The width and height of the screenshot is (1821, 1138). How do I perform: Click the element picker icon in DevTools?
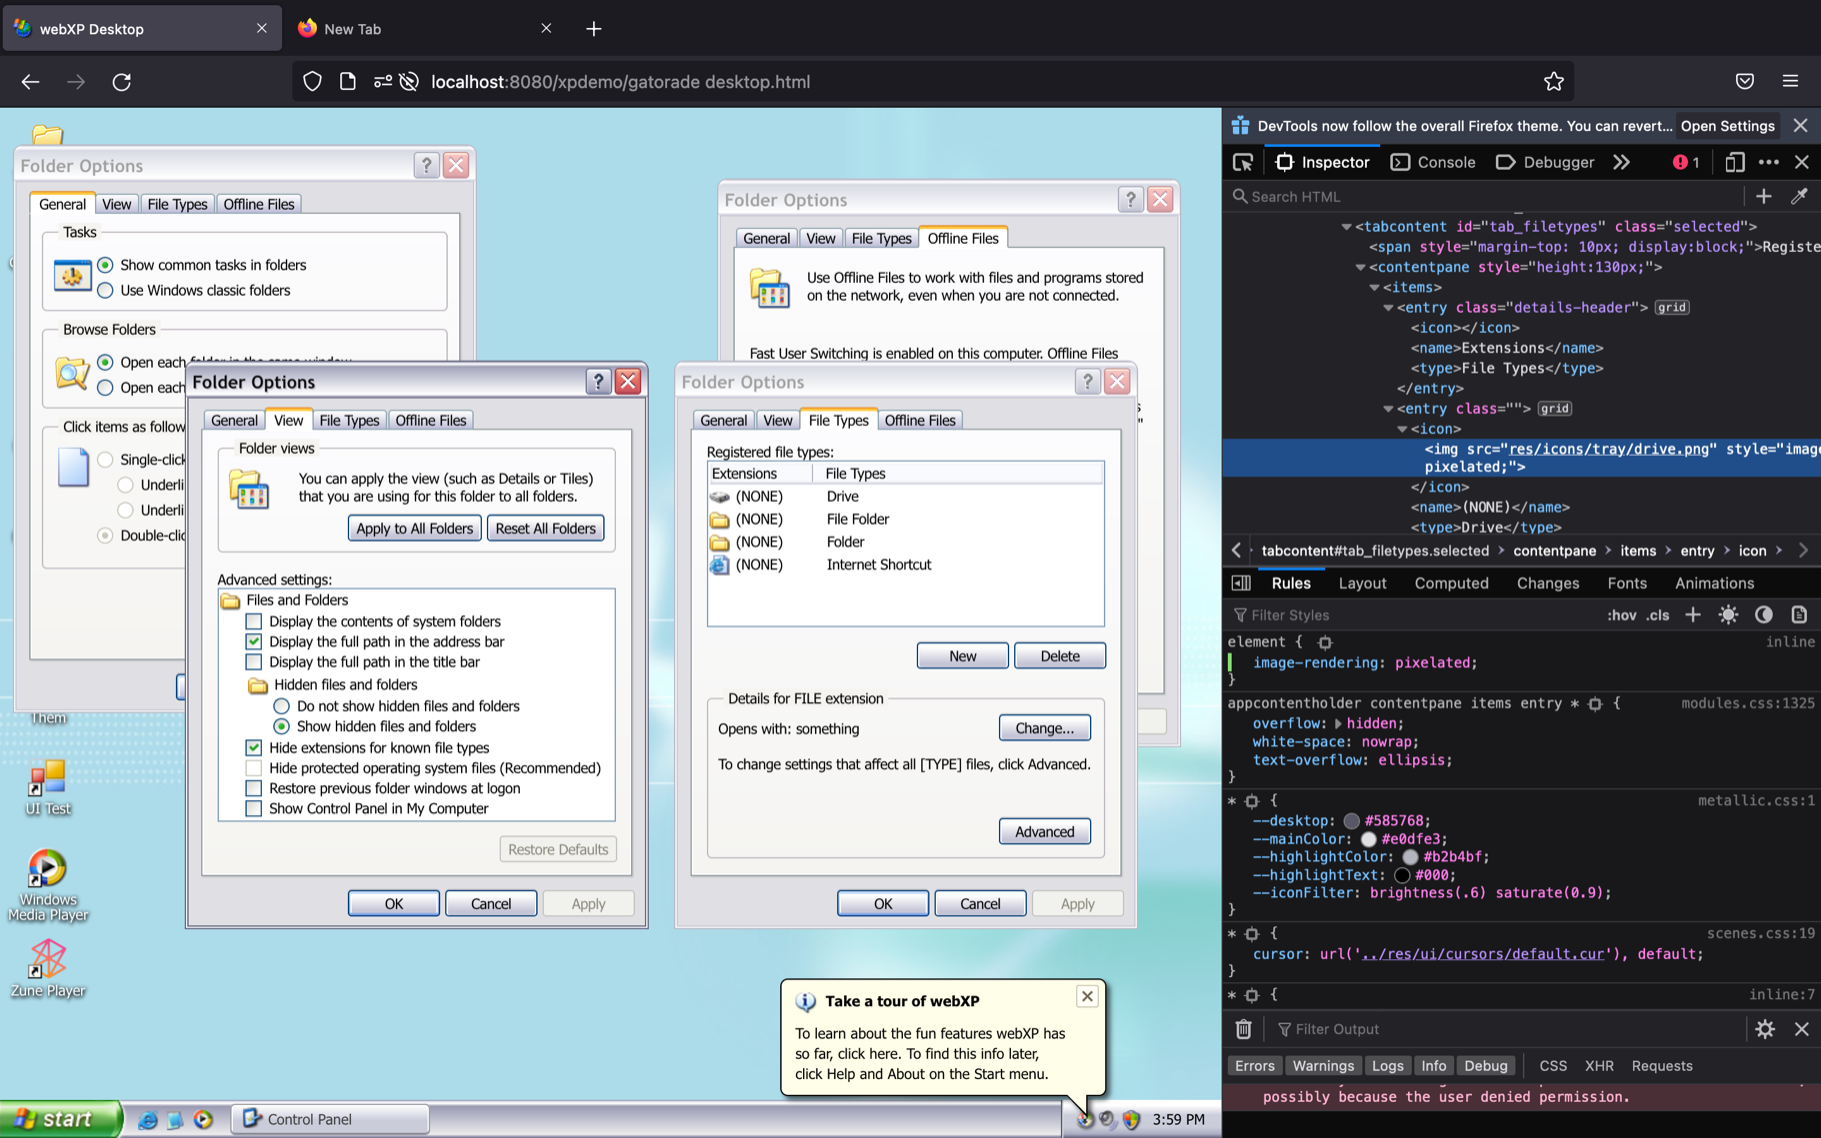tap(1243, 162)
